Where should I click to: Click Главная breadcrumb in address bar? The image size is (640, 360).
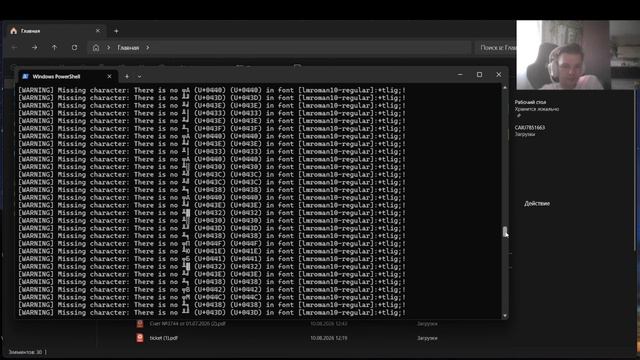click(128, 48)
